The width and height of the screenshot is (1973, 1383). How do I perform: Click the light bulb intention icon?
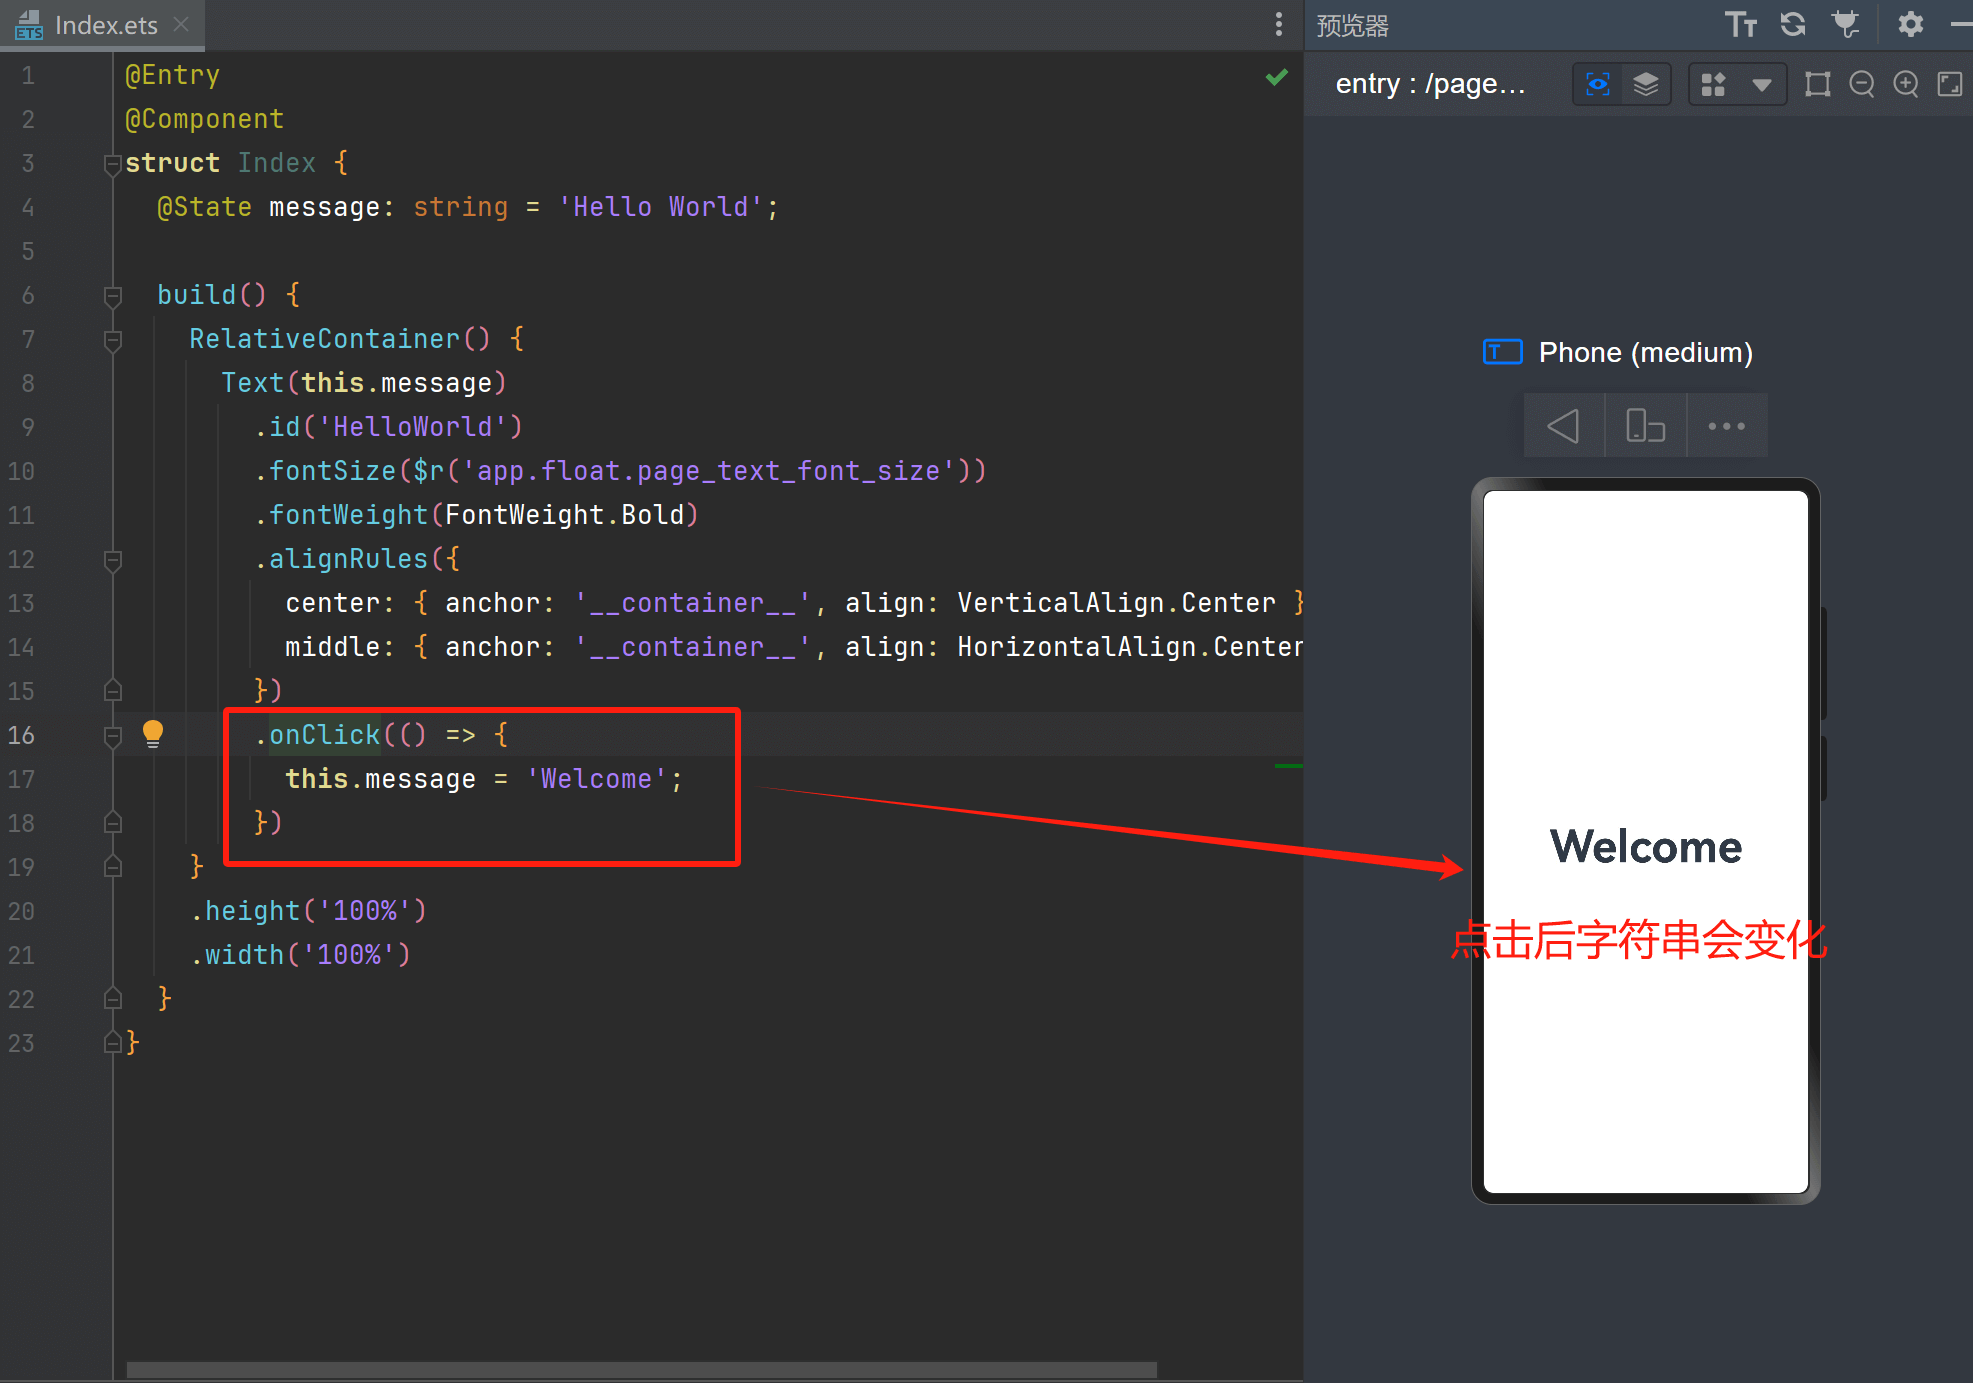[152, 734]
